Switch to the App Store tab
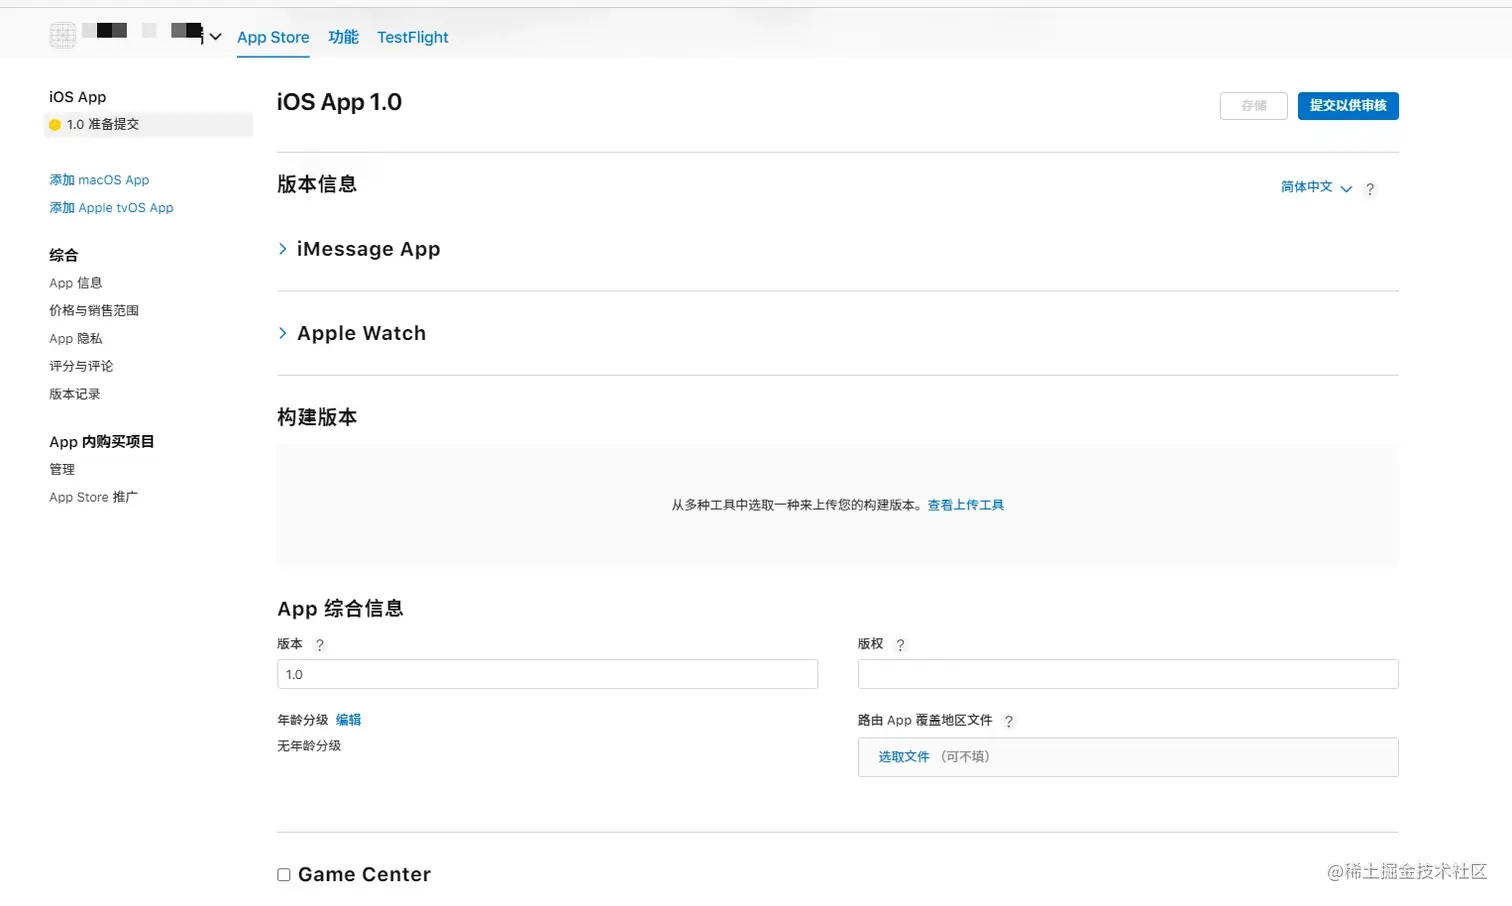This screenshot has height=906, width=1512. coord(273,37)
